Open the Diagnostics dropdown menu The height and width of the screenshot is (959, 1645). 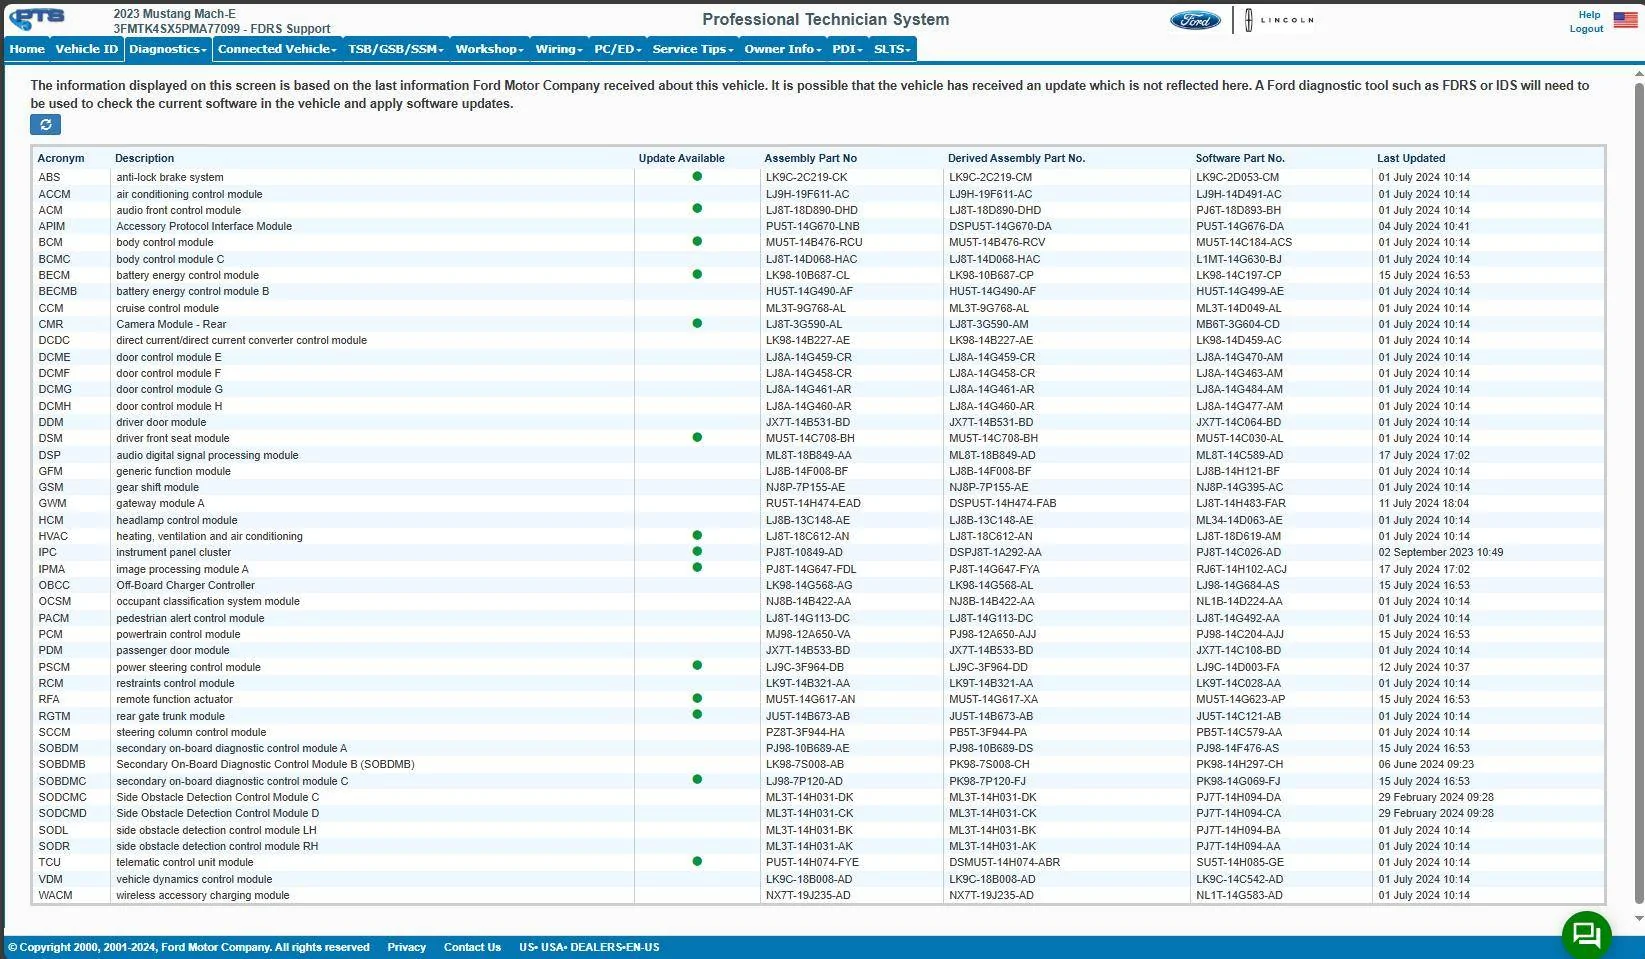pos(167,49)
